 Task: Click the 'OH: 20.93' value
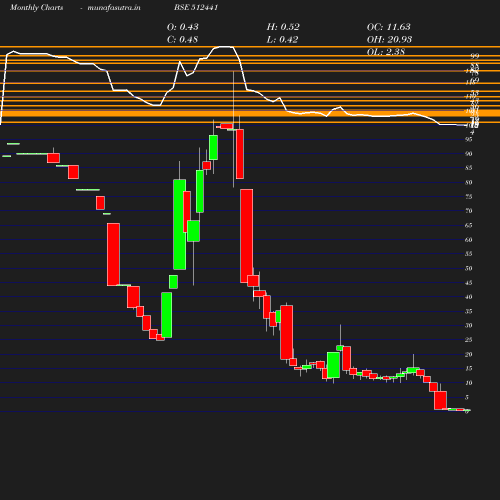389,39
